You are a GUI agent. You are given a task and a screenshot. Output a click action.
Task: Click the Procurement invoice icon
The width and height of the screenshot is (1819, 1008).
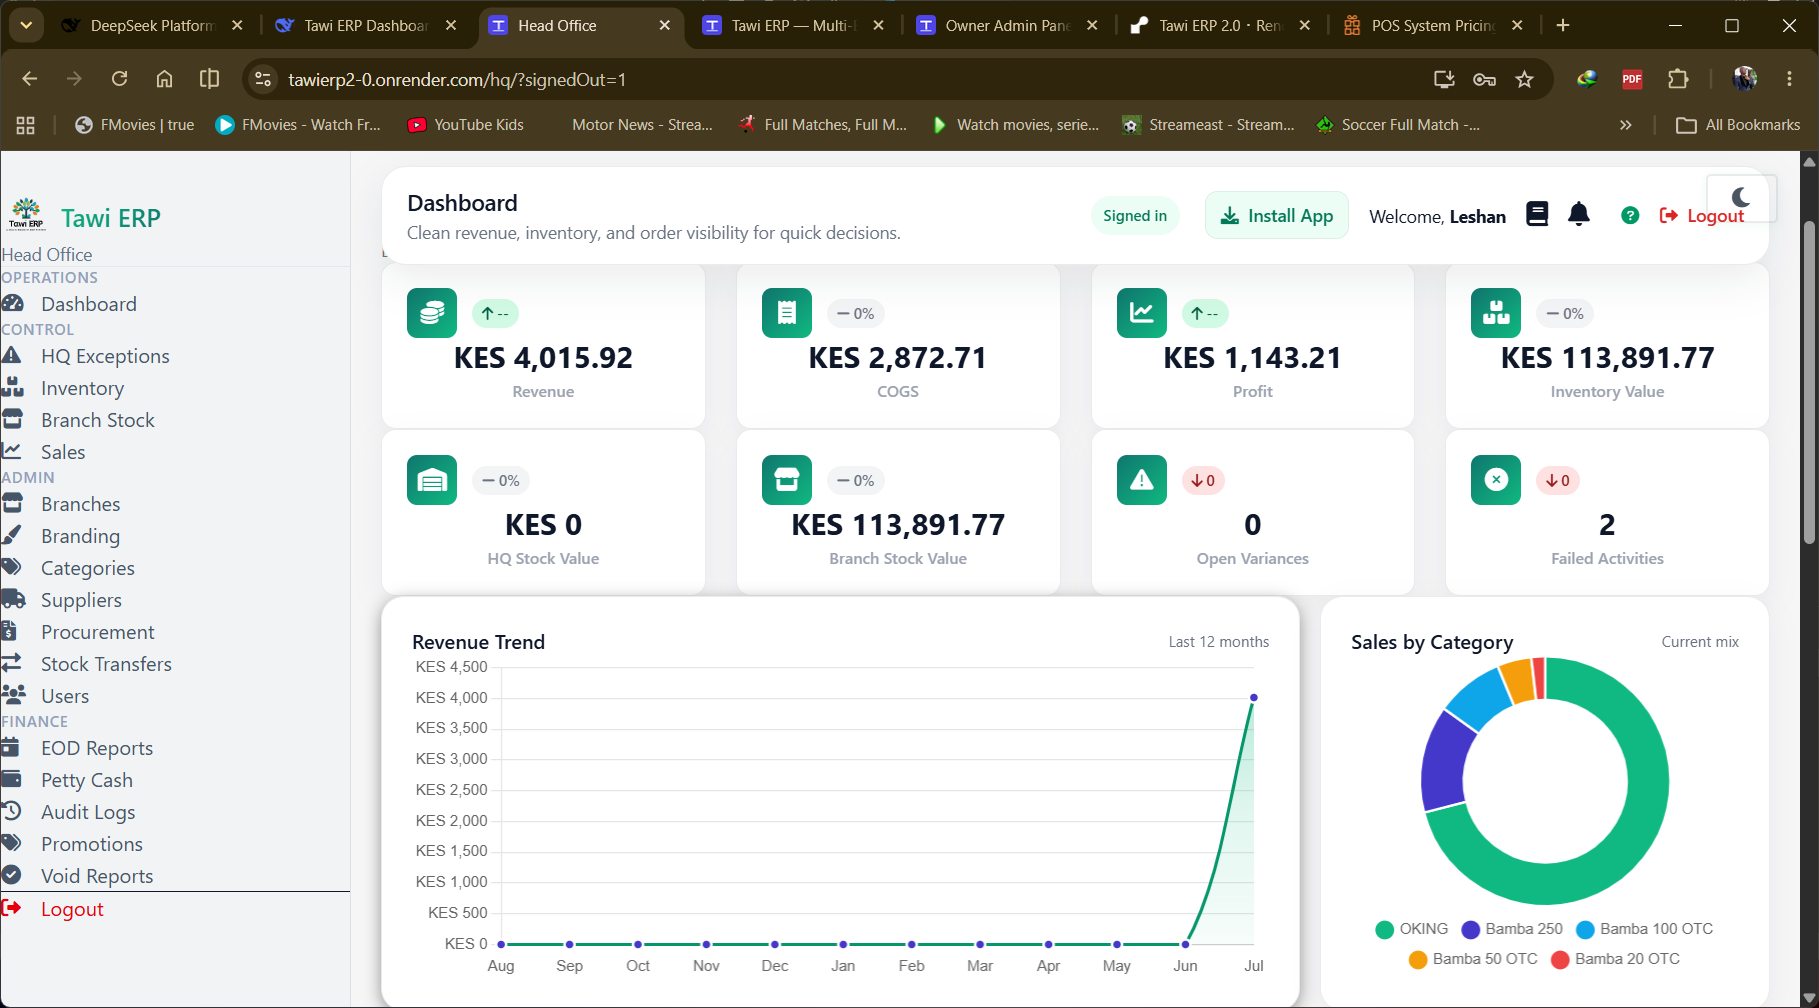pos(10,631)
